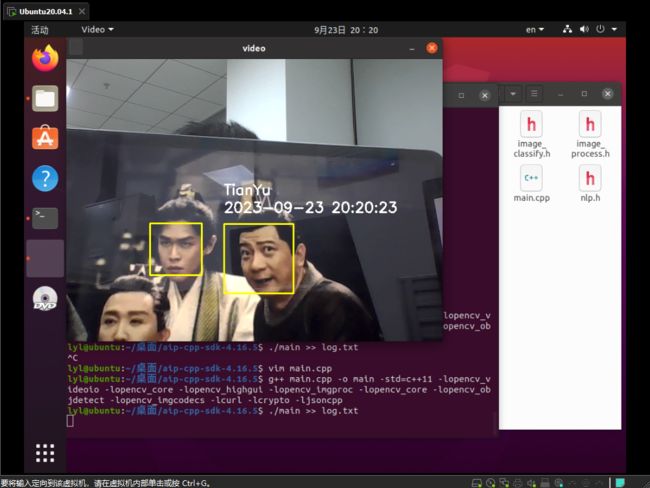Place the cursor at the terminal prompt
The height and width of the screenshot is (488, 650).
(x=70, y=421)
